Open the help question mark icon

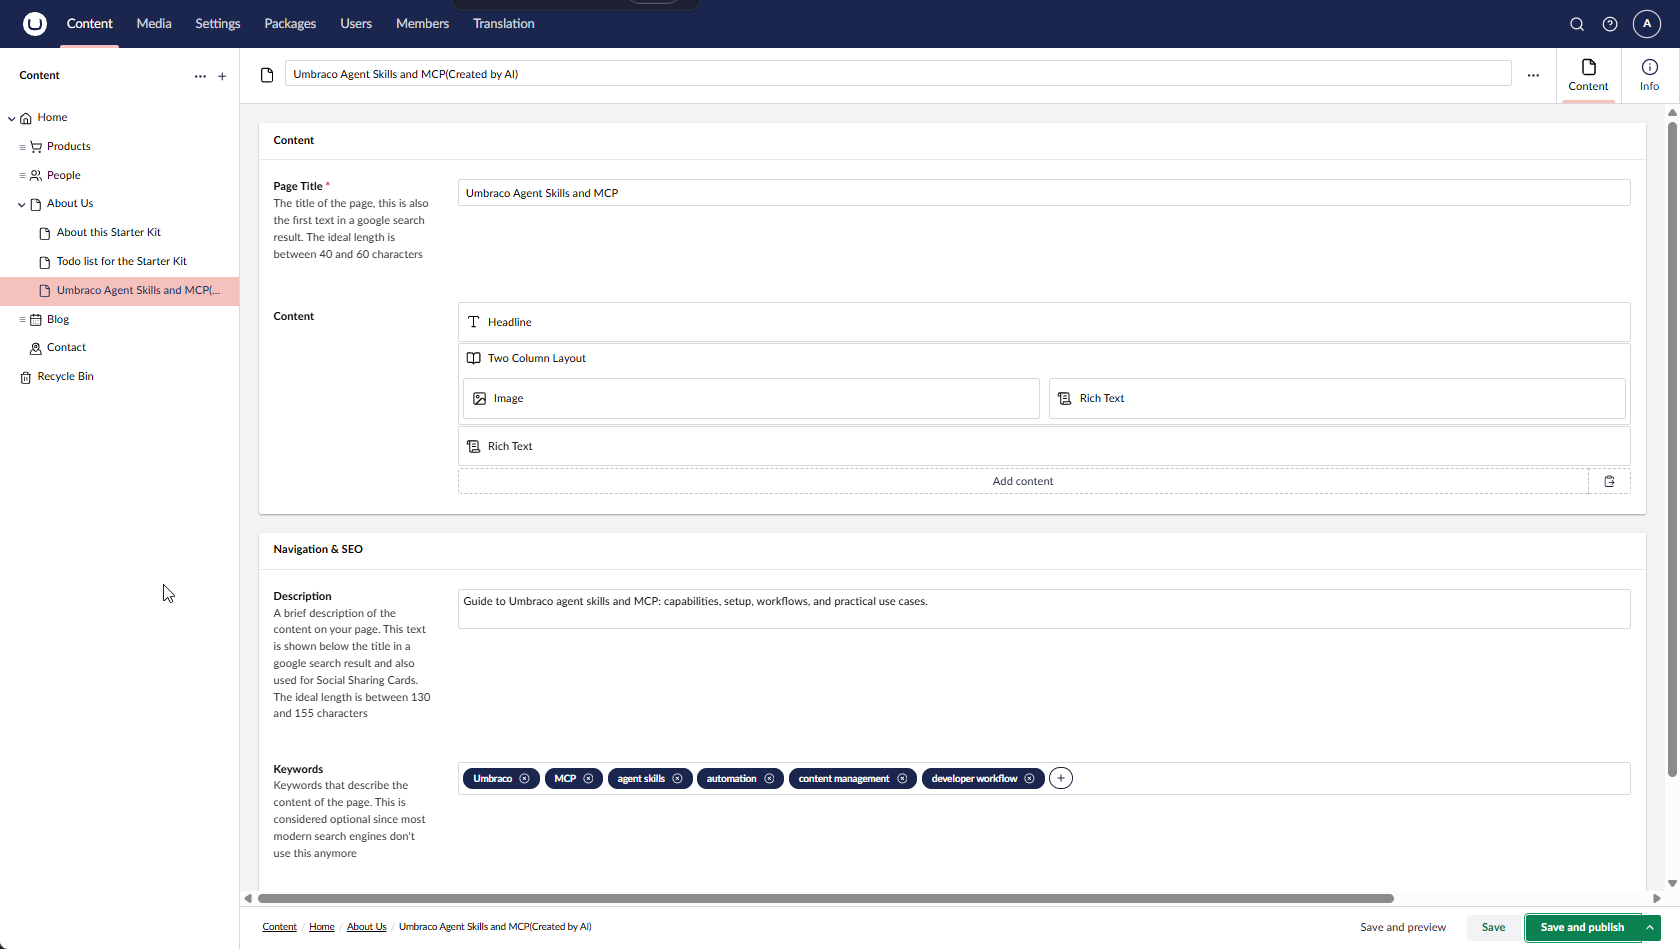(1610, 24)
